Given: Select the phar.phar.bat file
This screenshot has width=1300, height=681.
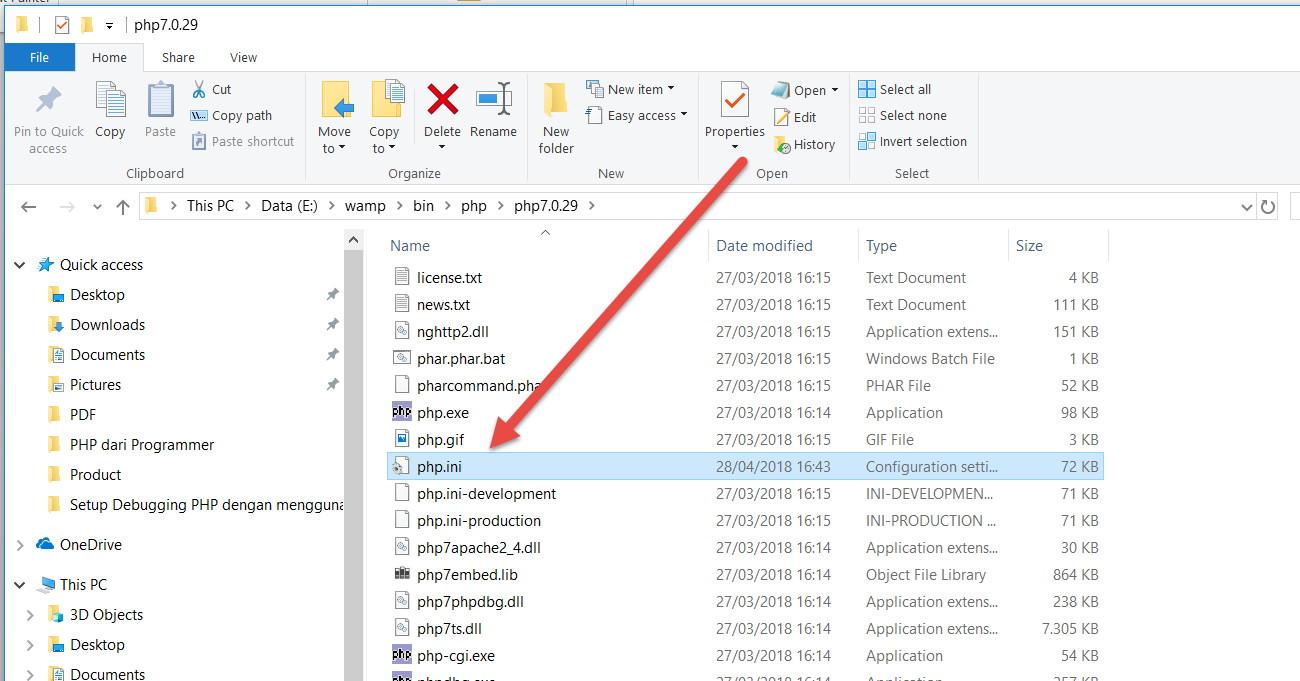Looking at the screenshot, I should click(461, 358).
